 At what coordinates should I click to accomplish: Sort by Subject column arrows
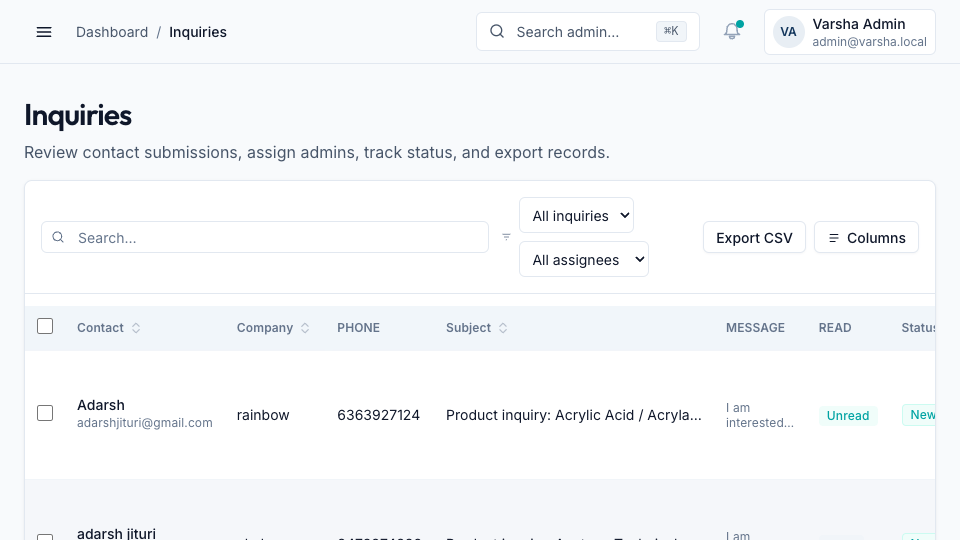pyautogui.click(x=503, y=328)
